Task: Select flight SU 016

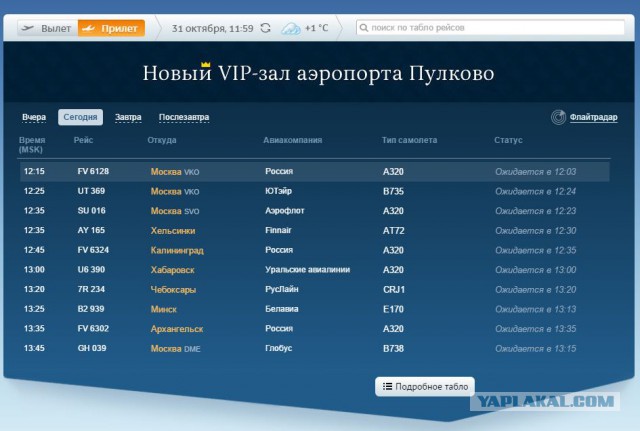Action: pos(91,211)
